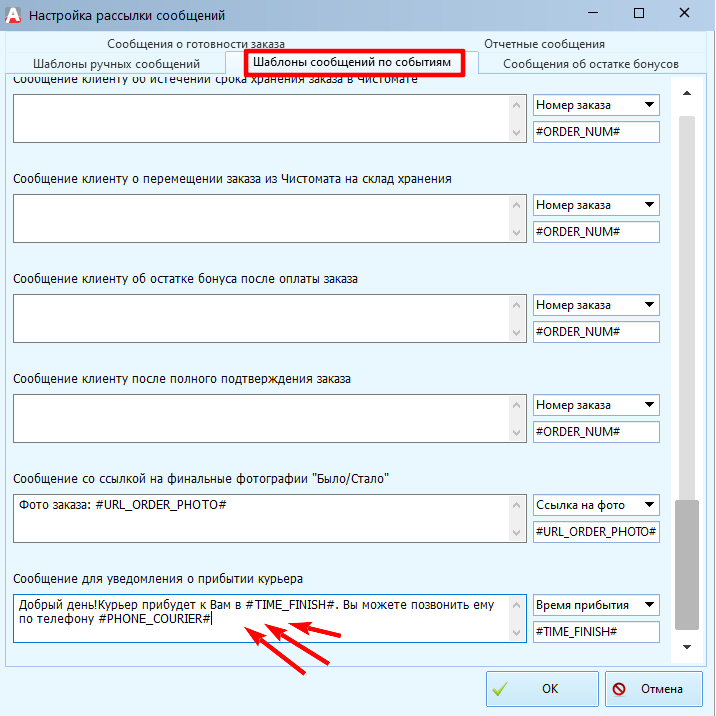
Task: Open Номер заказа dropdown for подтверждения заказа message
Action: click(596, 405)
